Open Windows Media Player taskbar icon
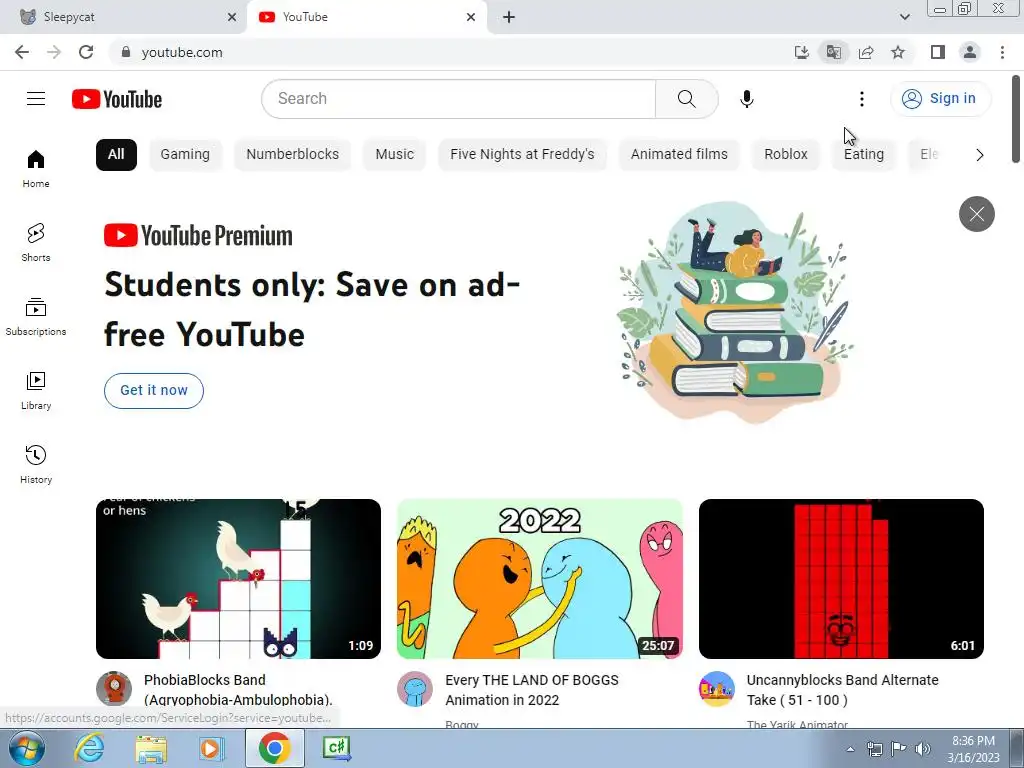Image resolution: width=1024 pixels, height=768 pixels. 211,748
